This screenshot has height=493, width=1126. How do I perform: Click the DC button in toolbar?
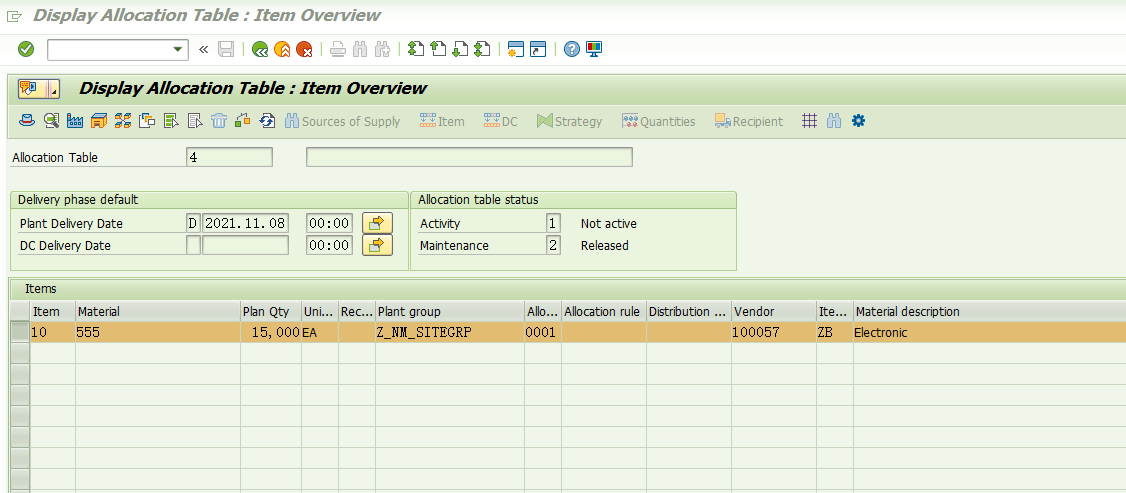(501, 121)
